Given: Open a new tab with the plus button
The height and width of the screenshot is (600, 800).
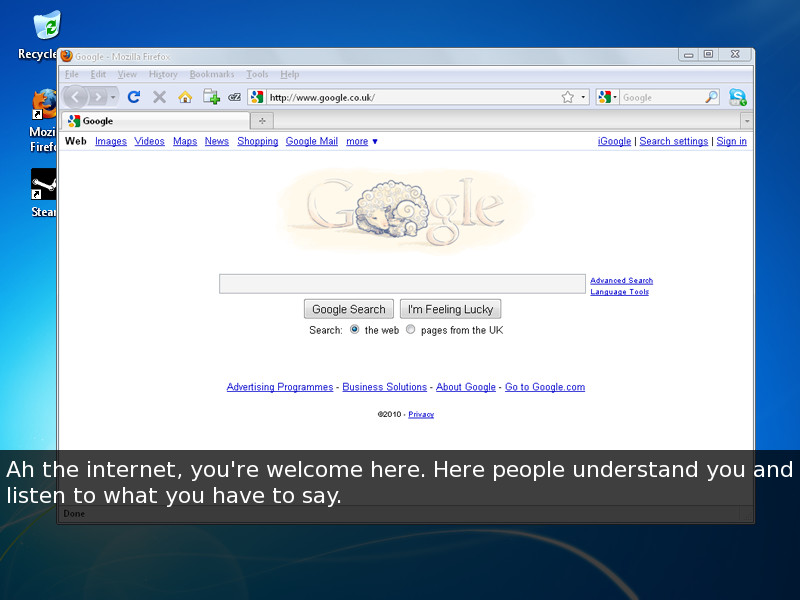Looking at the screenshot, I should click(x=262, y=121).
